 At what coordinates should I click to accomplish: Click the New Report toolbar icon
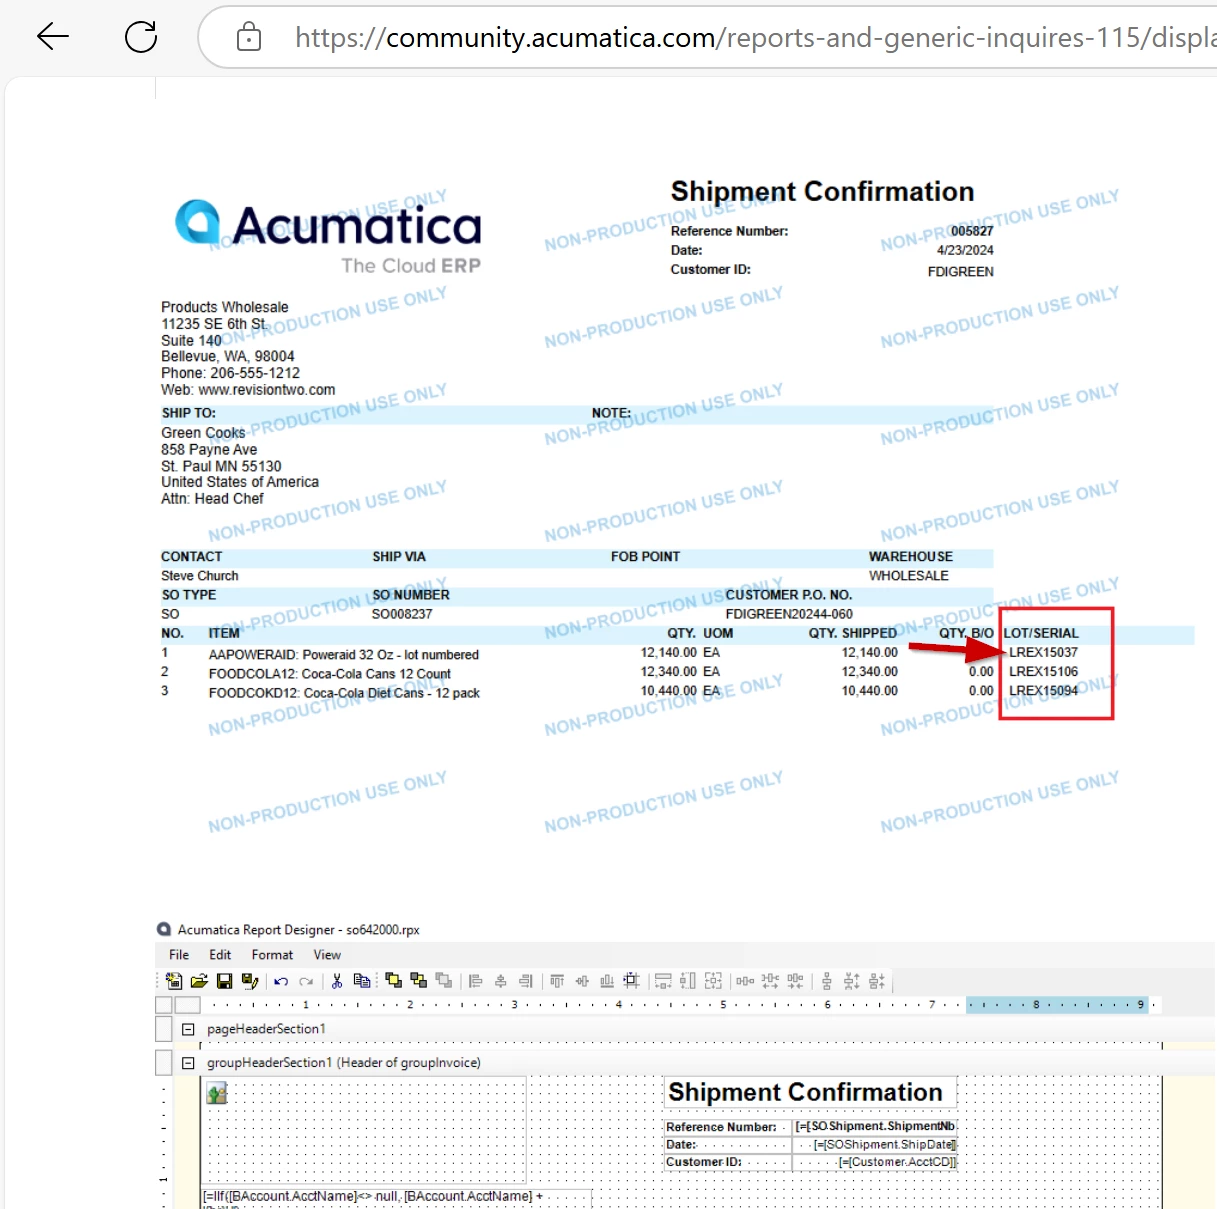point(173,981)
